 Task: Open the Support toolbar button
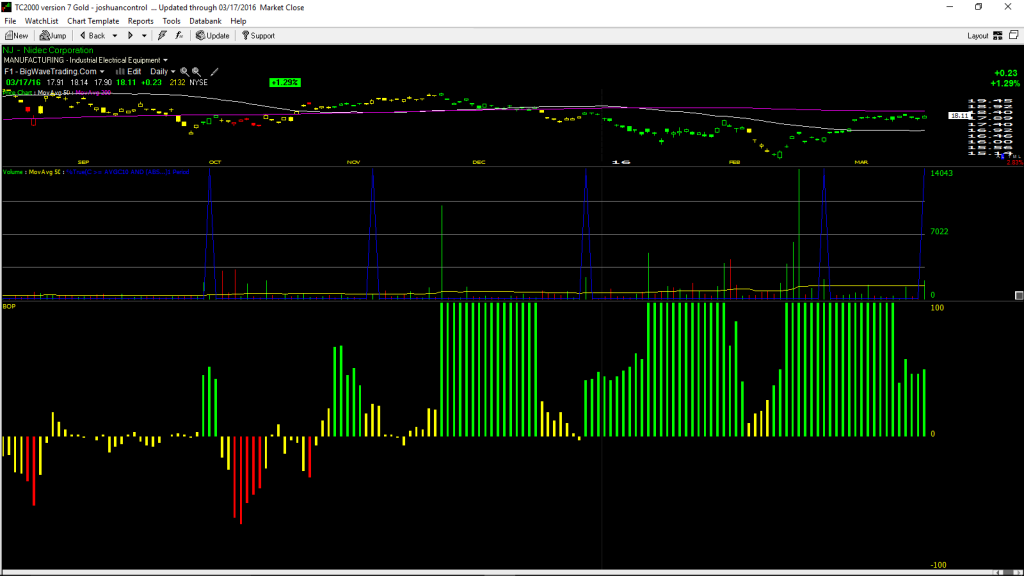(259, 36)
